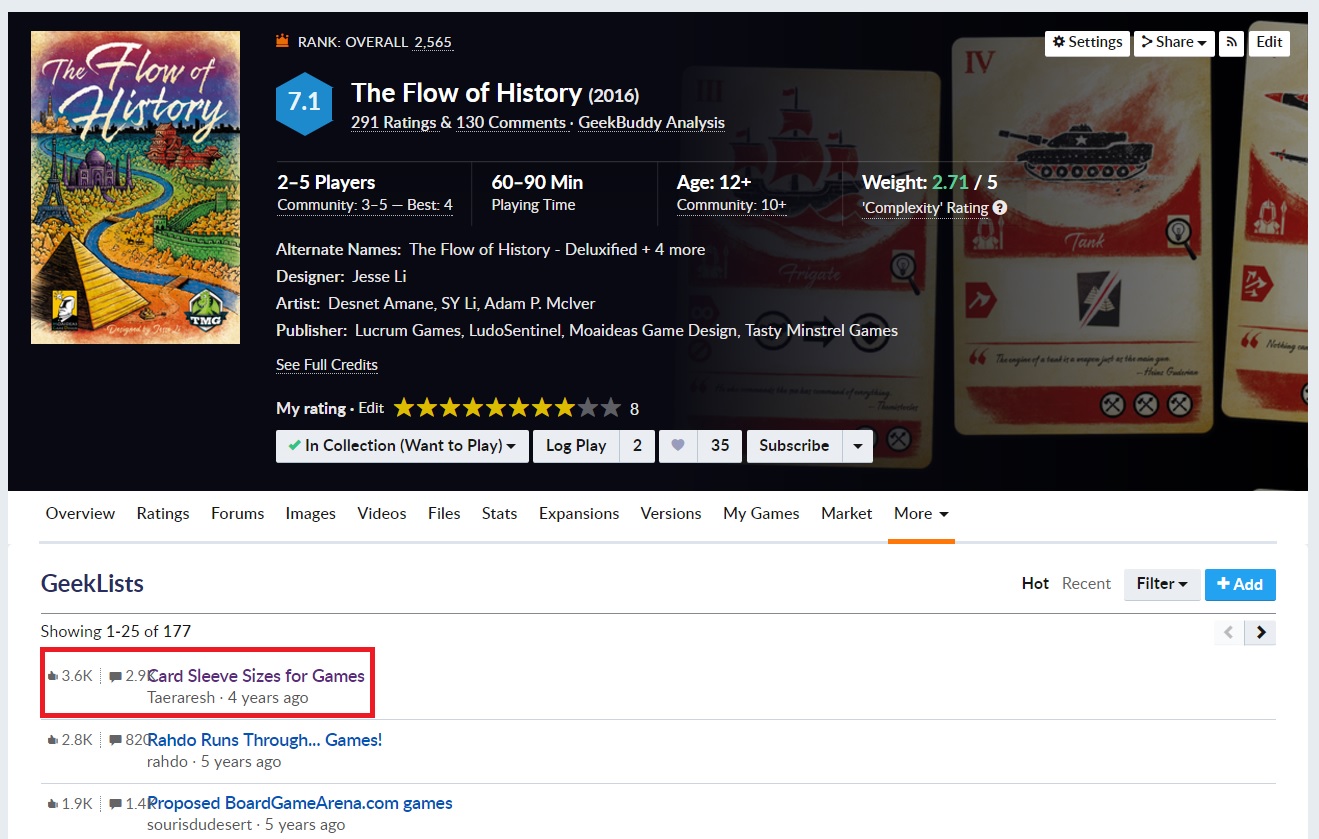Click the Complexity Rating help question mark

(x=1000, y=209)
